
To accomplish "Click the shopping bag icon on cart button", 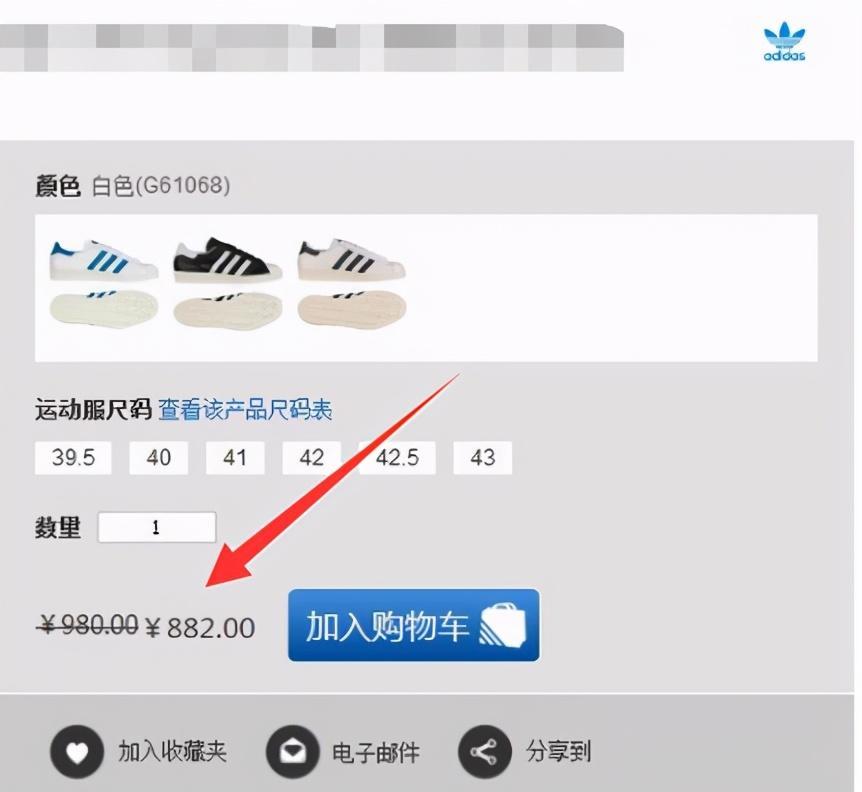I will coord(502,624).
